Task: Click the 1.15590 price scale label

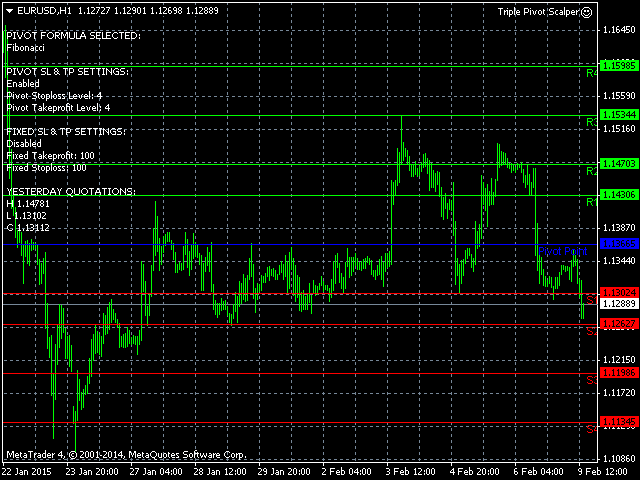Action: pyautogui.click(x=619, y=96)
